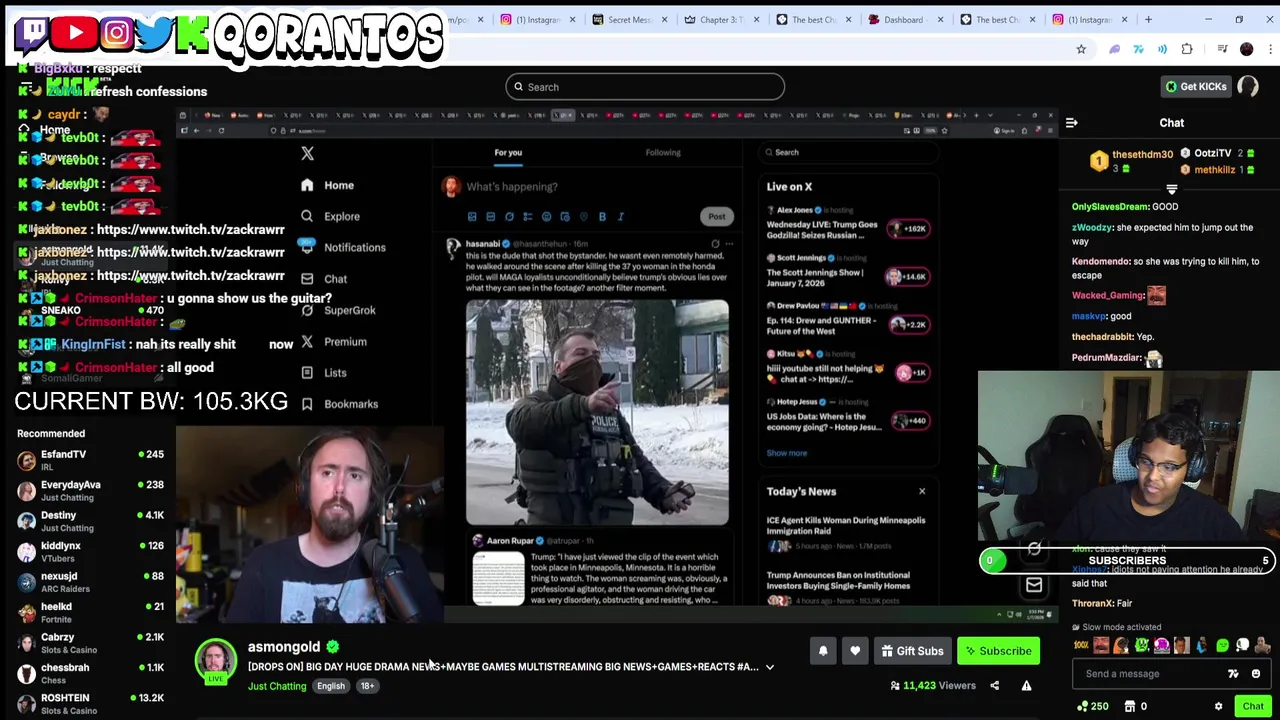Close the Dashboard browser tab

point(940,19)
